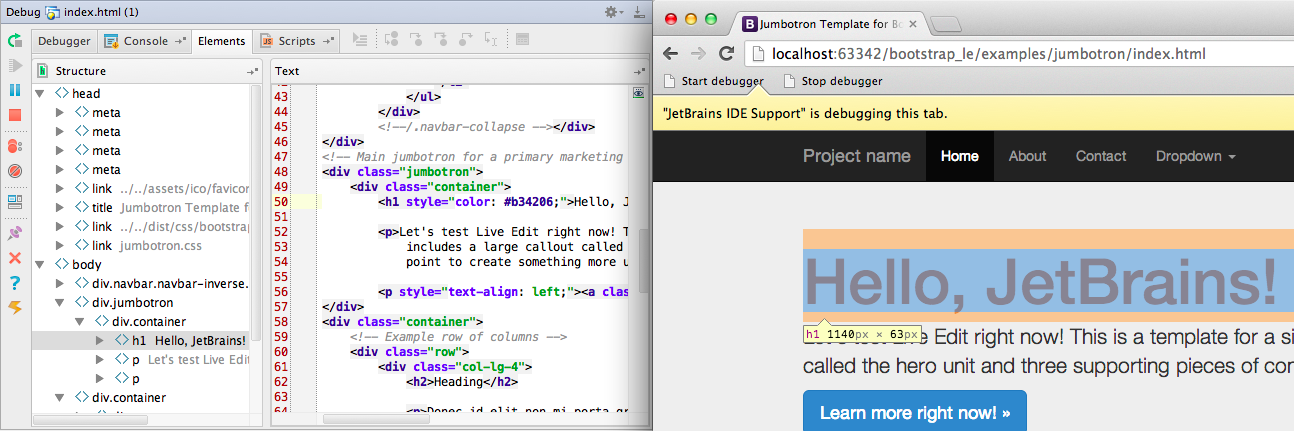Expand the link favicon node in the tree
This screenshot has width=1294, height=431.
pyautogui.click(x=61, y=189)
